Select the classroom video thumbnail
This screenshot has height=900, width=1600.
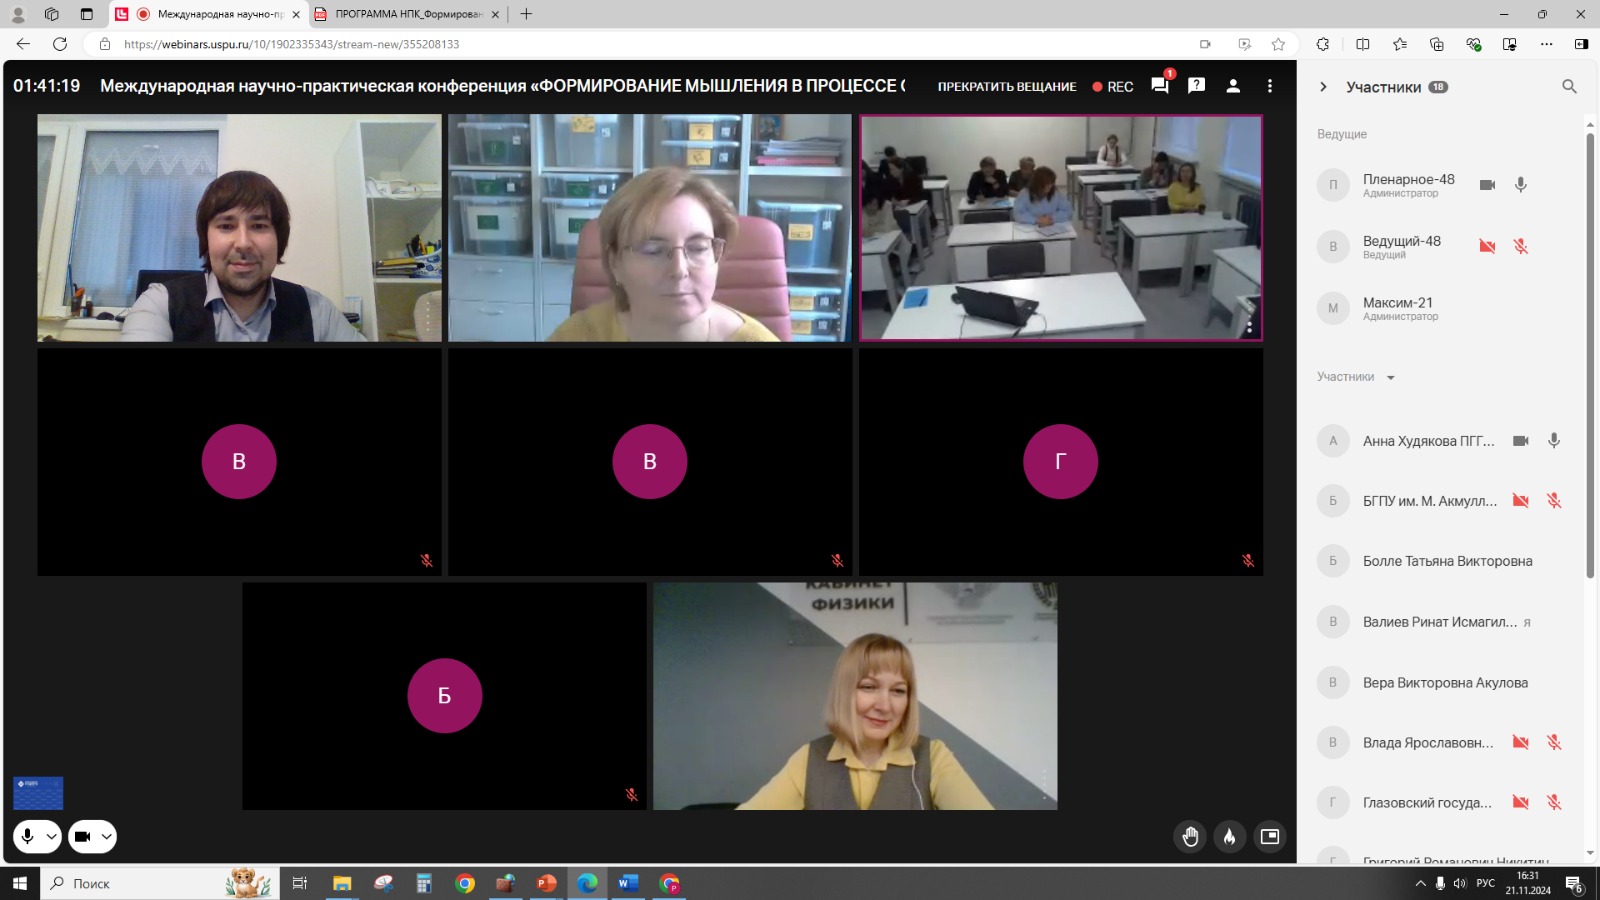pyautogui.click(x=1060, y=228)
